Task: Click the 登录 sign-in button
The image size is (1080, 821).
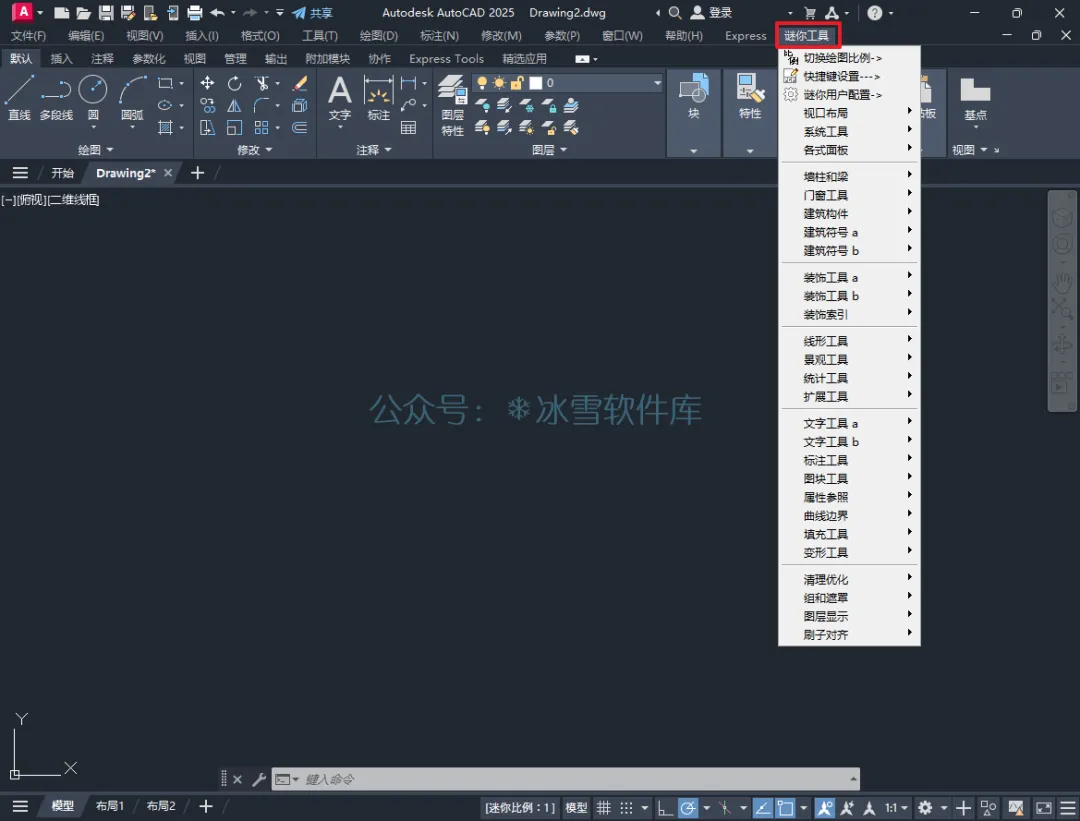Action: click(x=712, y=12)
